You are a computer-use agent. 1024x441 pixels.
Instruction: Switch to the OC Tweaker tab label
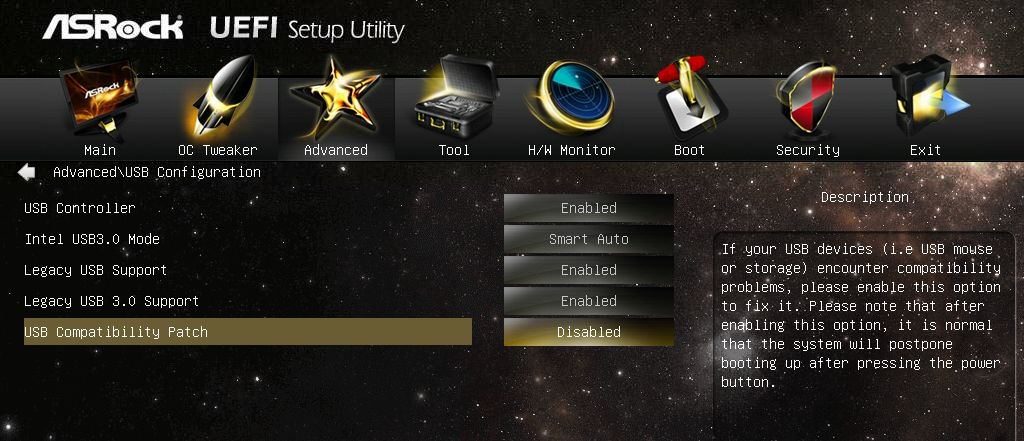(217, 150)
